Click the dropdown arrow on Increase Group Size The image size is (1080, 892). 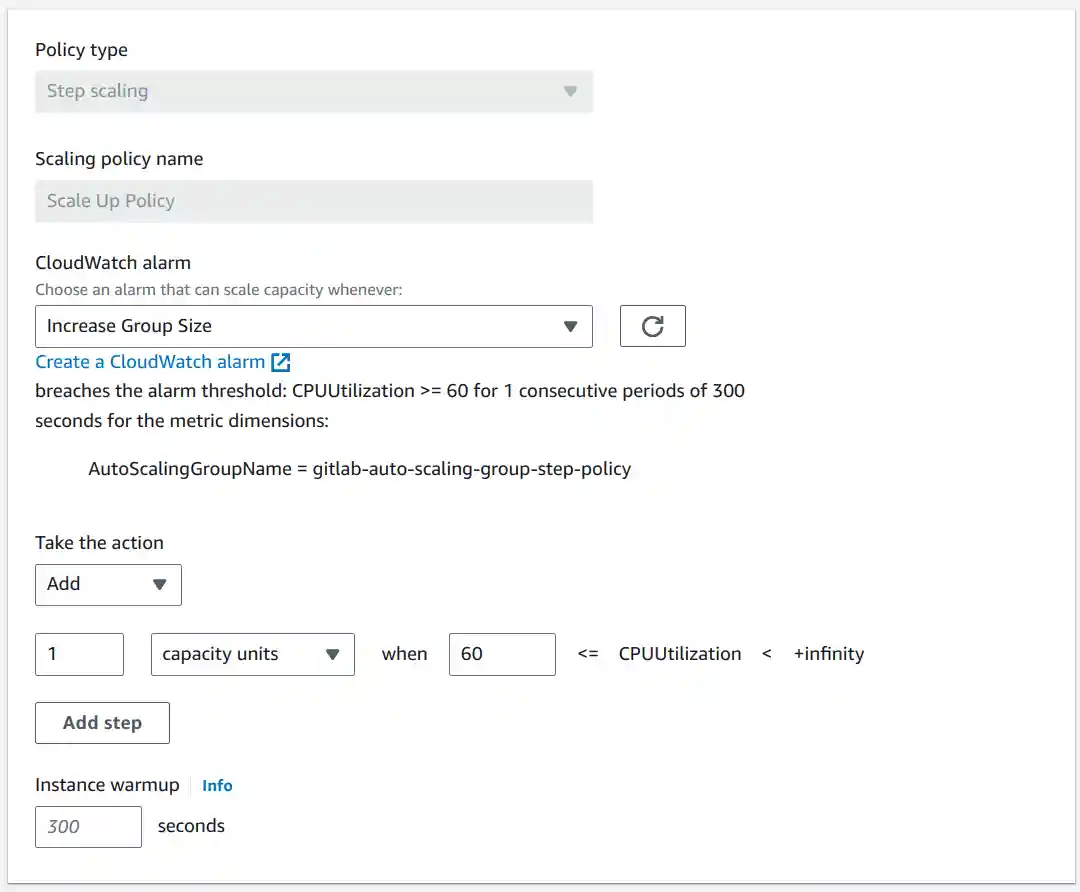[570, 325]
